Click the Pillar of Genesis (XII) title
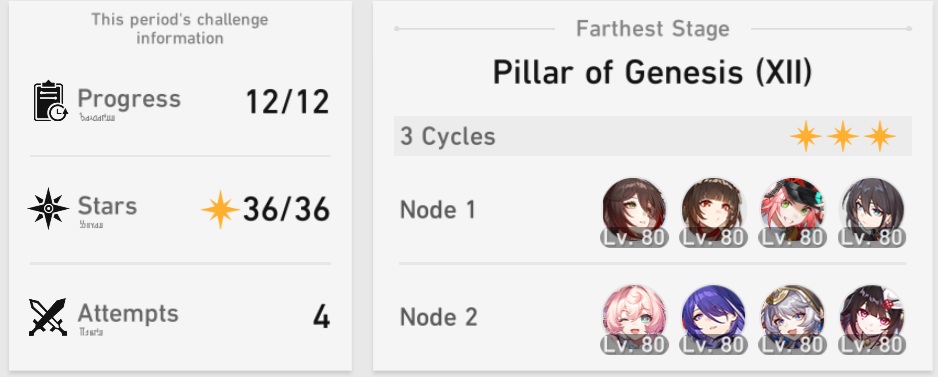 [x=653, y=72]
